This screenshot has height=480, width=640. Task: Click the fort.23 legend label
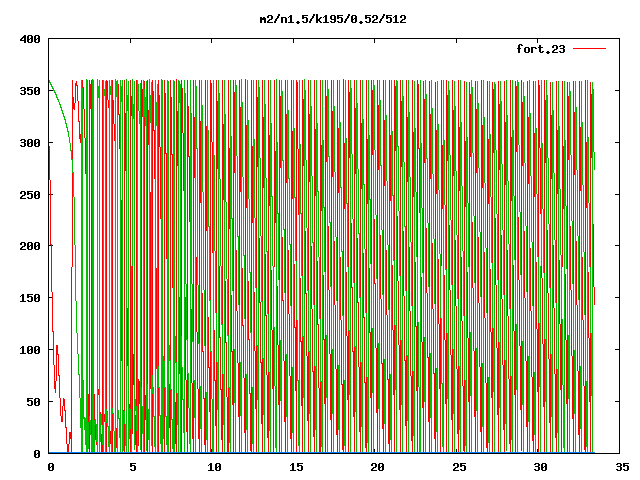[541, 49]
